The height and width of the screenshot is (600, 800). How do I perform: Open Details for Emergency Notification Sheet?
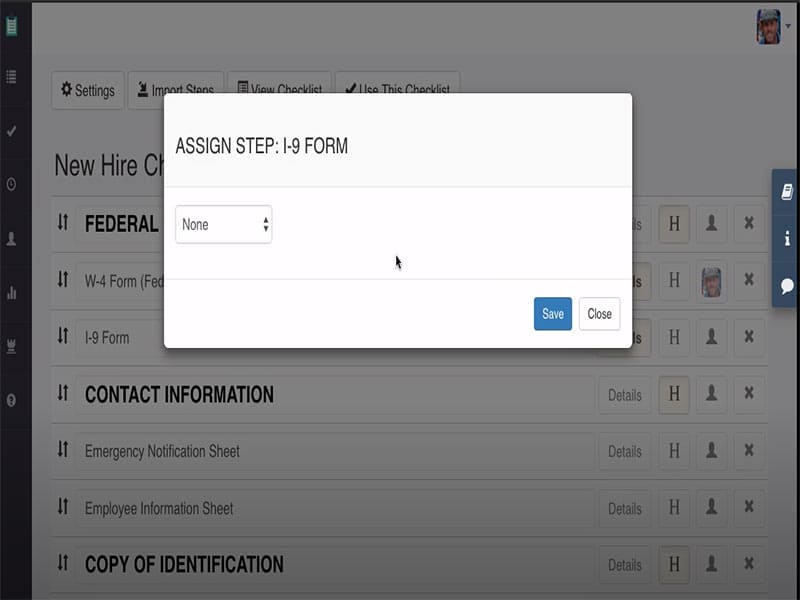click(625, 452)
